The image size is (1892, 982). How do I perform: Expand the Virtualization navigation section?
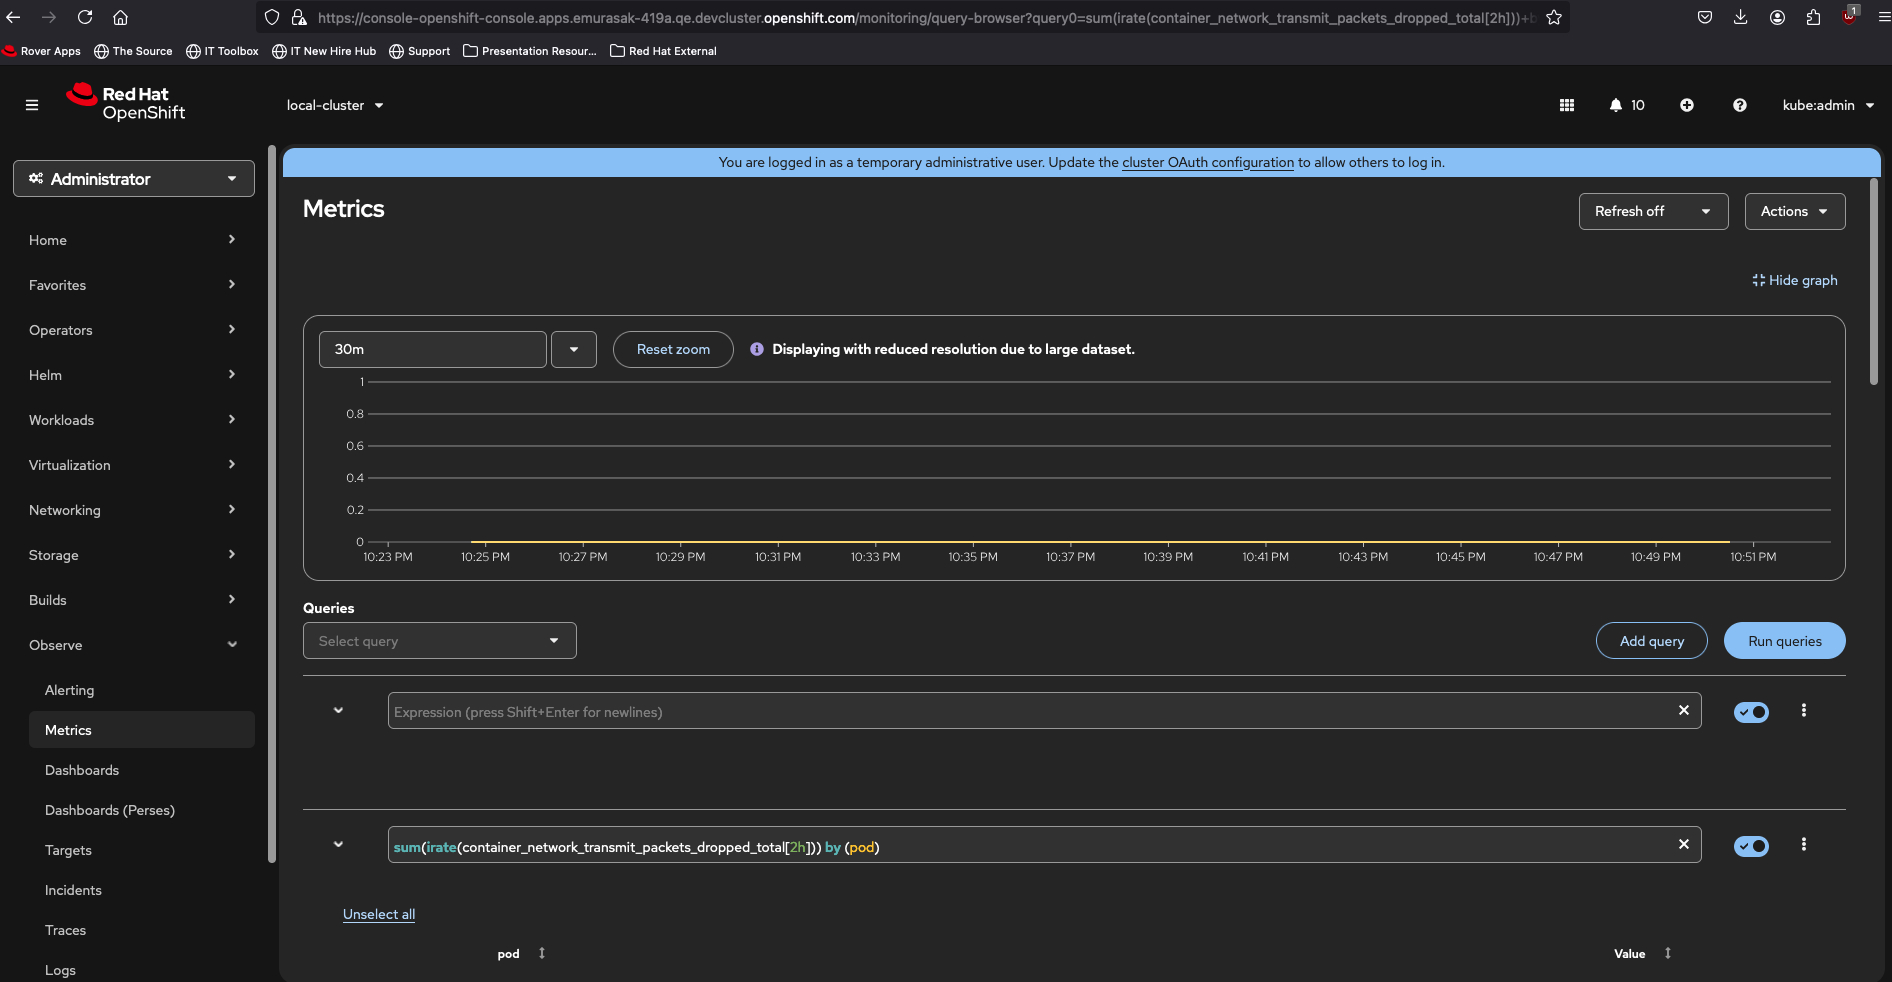[134, 465]
